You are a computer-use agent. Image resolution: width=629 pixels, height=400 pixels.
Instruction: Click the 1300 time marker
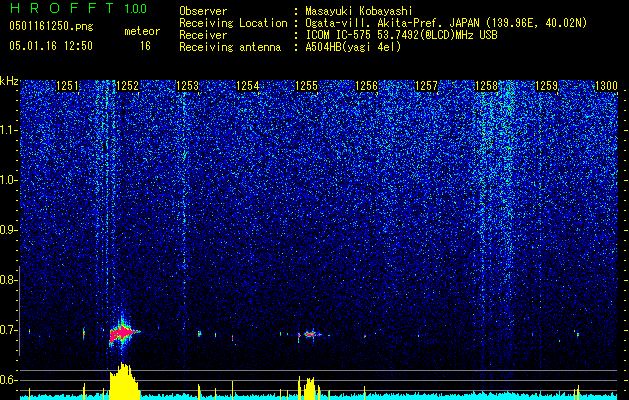[x=606, y=86]
